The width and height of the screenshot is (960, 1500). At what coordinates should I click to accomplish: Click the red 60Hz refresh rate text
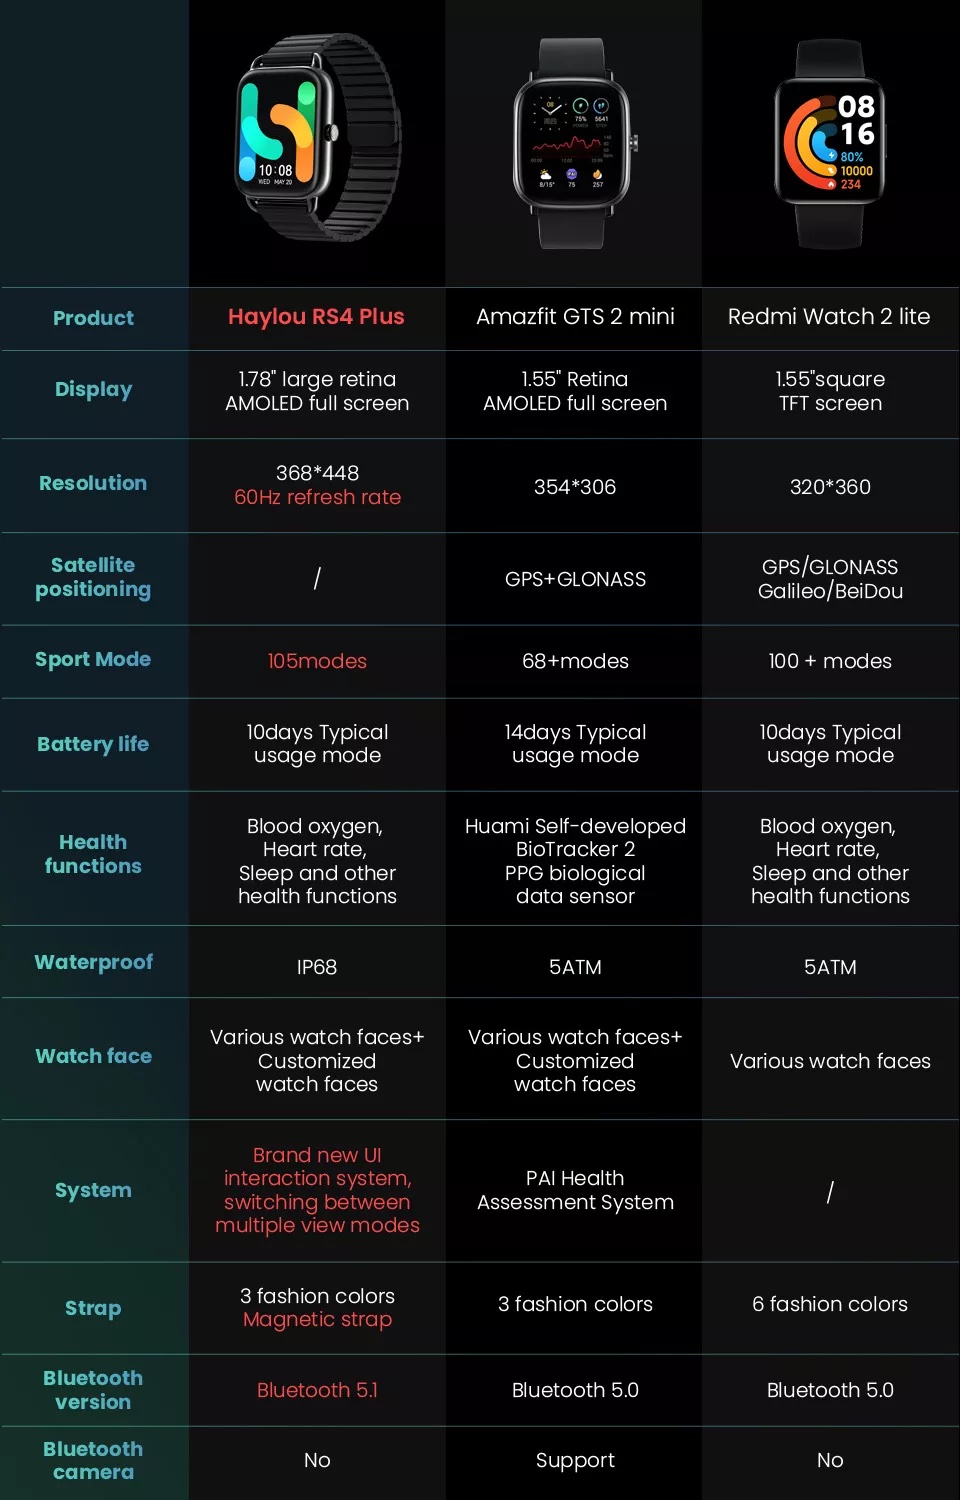[317, 497]
